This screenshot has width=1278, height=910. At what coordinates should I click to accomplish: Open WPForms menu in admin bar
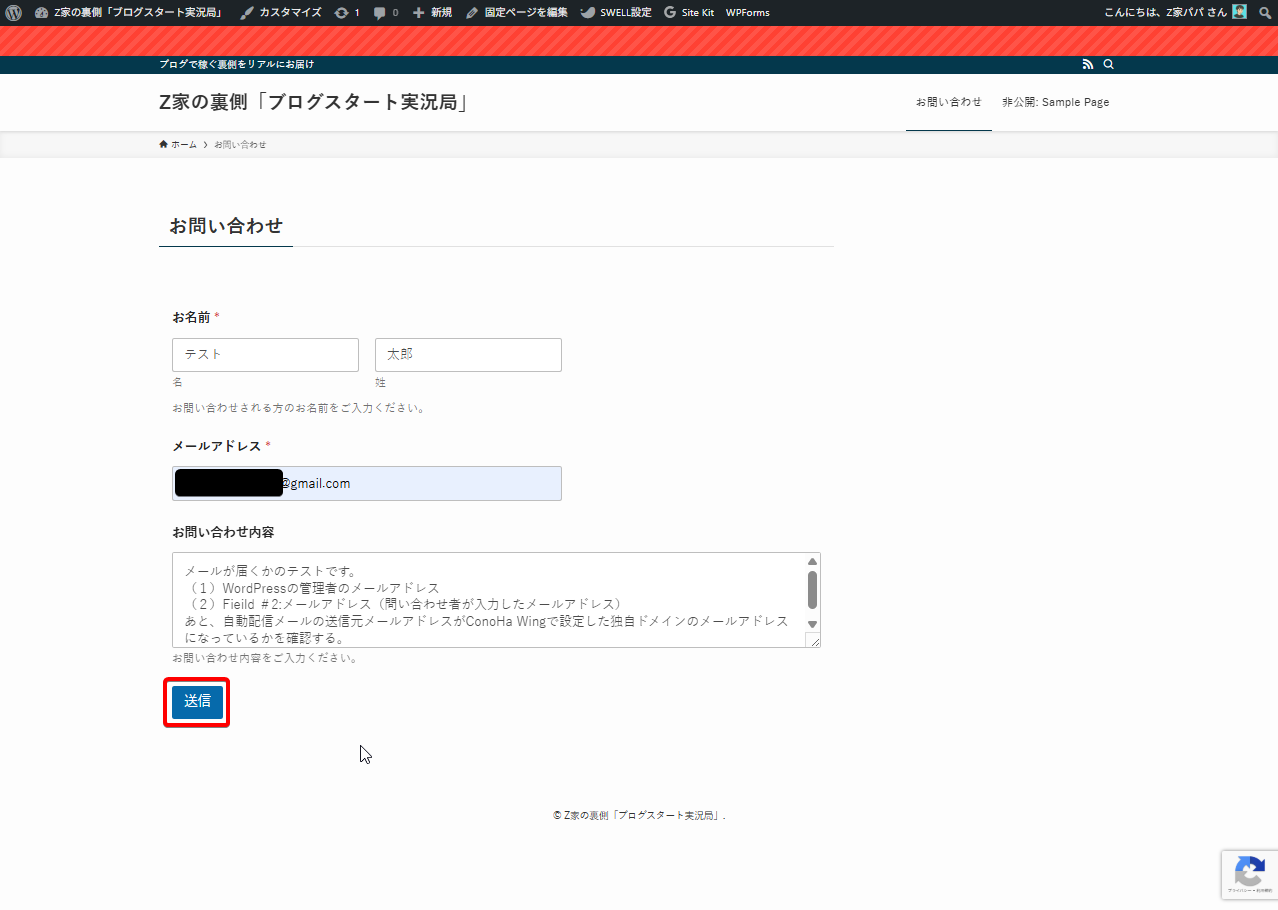(747, 13)
